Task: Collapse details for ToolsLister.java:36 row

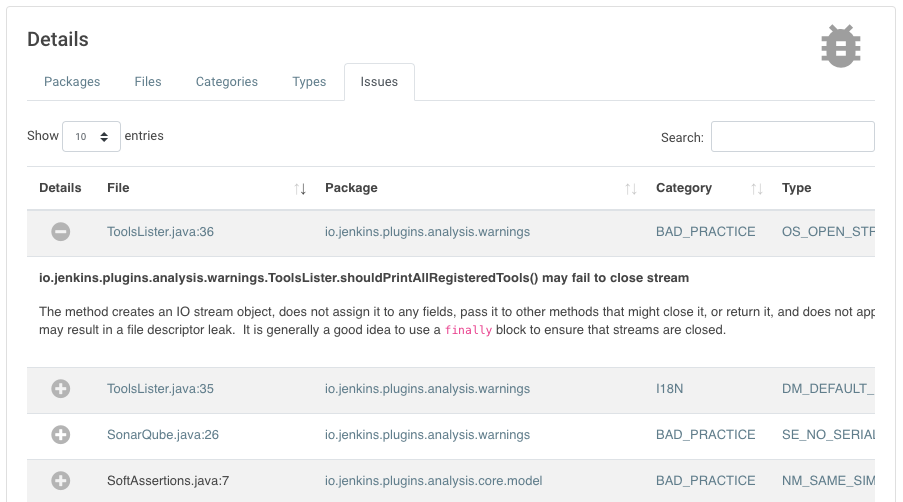Action: pyautogui.click(x=61, y=232)
